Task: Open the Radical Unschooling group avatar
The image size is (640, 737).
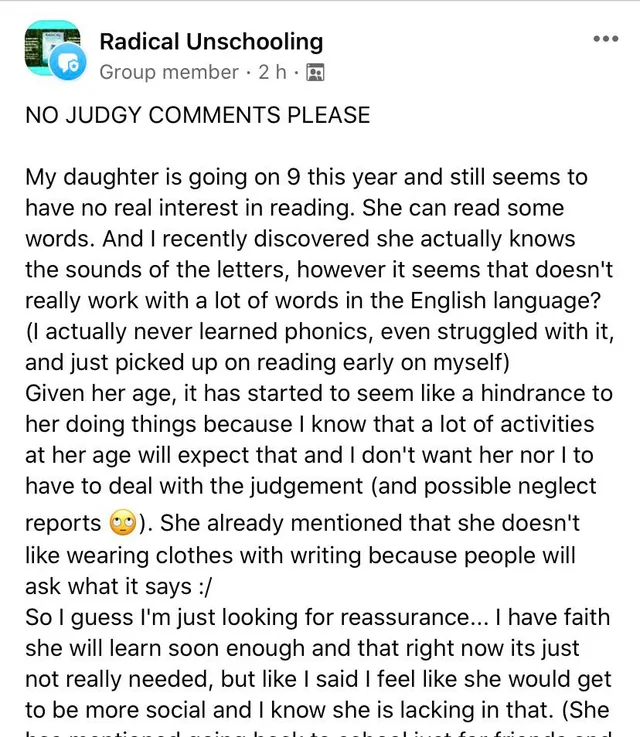Action: click(52, 48)
